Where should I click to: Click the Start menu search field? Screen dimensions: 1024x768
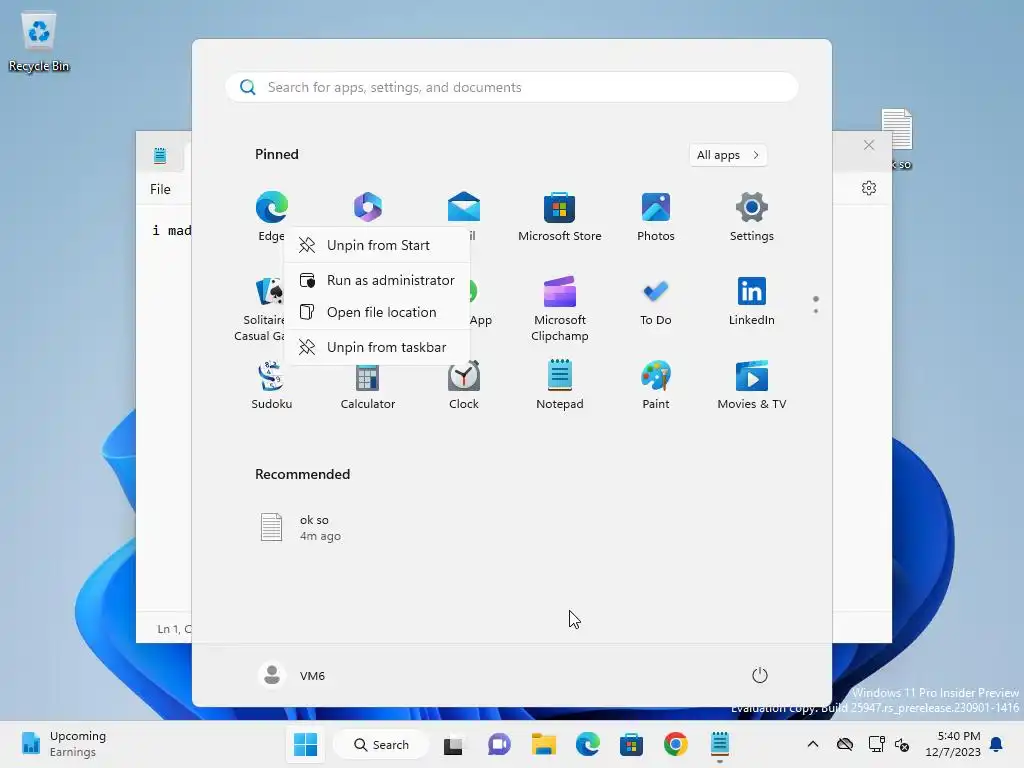click(512, 88)
